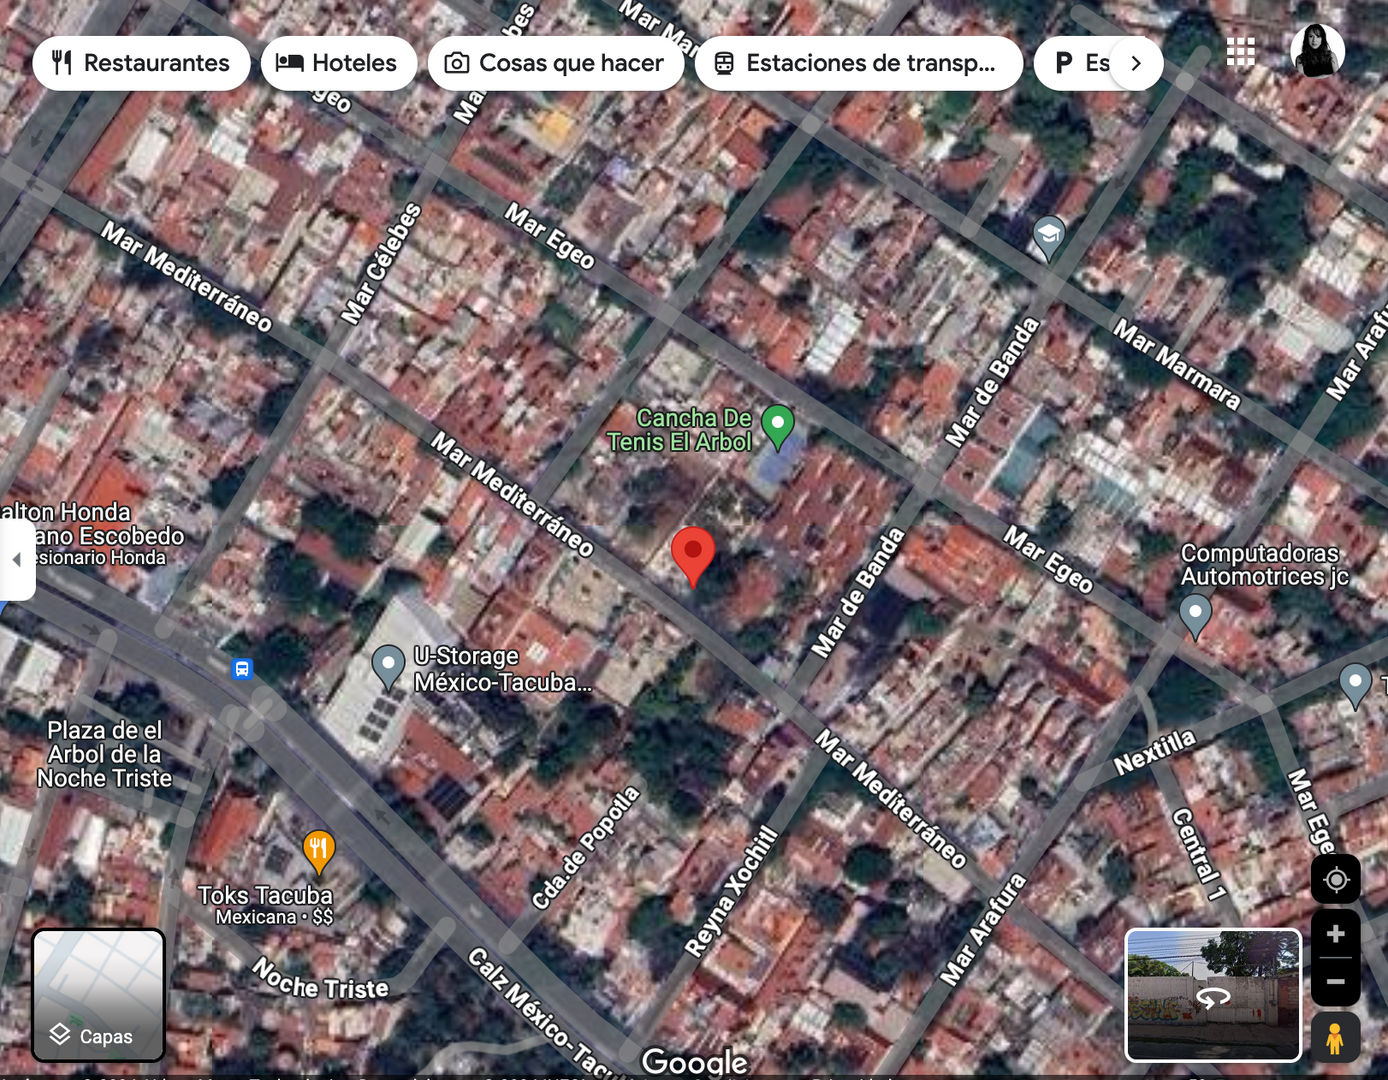Select the Toks Tacuba restaurant pin
This screenshot has height=1080, width=1388.
(x=318, y=854)
